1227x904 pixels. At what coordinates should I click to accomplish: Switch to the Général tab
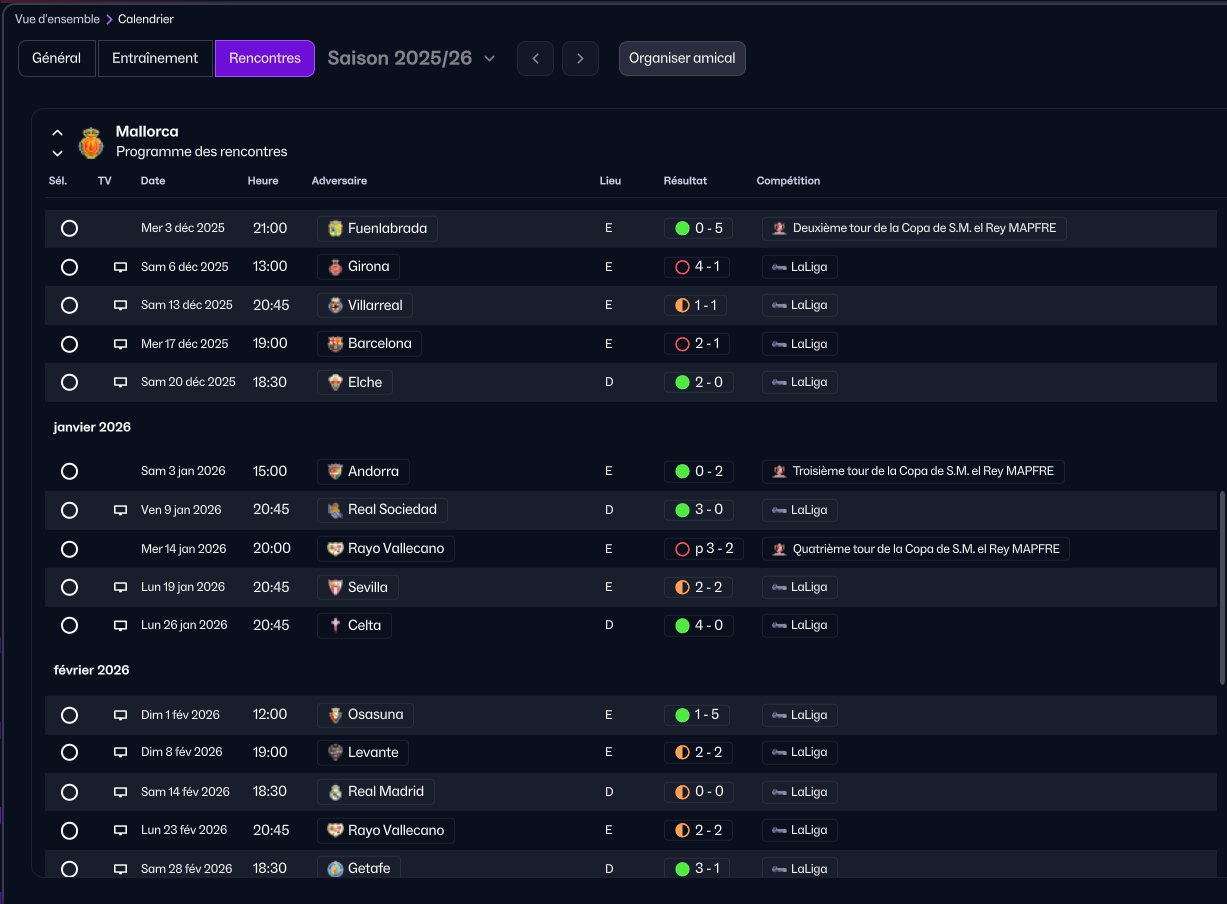(56, 58)
